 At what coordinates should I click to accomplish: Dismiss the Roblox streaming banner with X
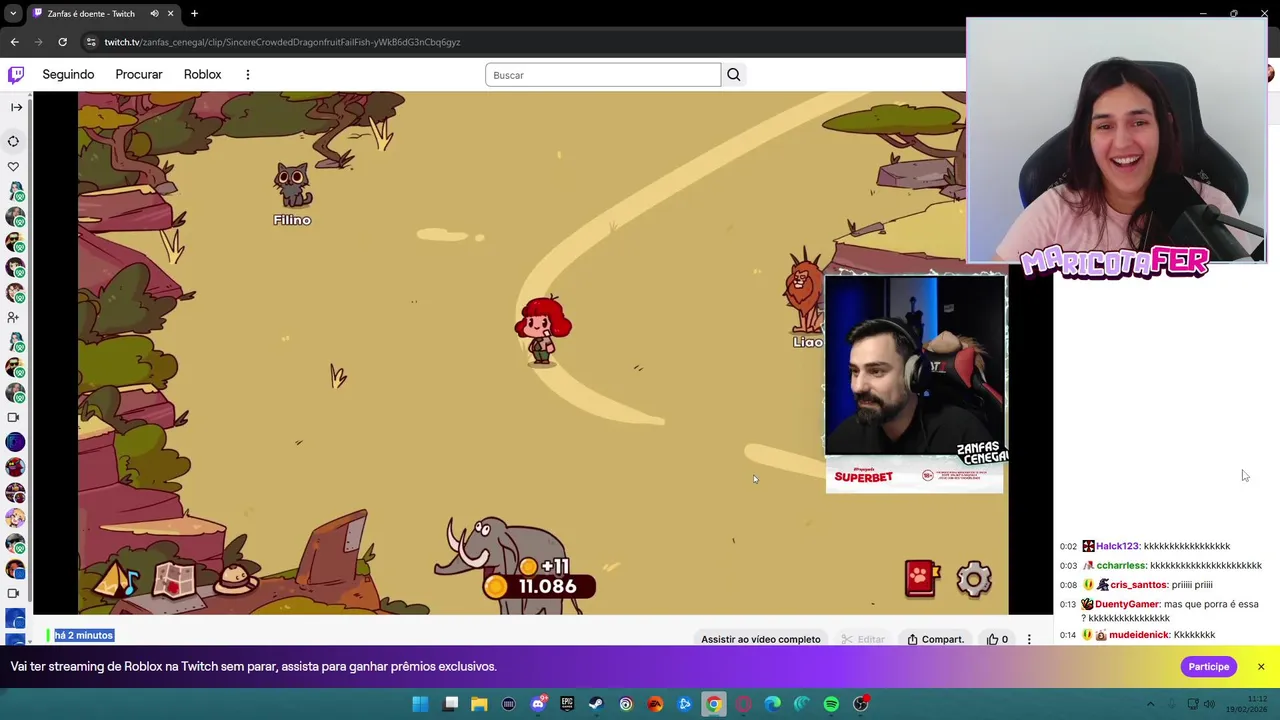[x=1261, y=667]
